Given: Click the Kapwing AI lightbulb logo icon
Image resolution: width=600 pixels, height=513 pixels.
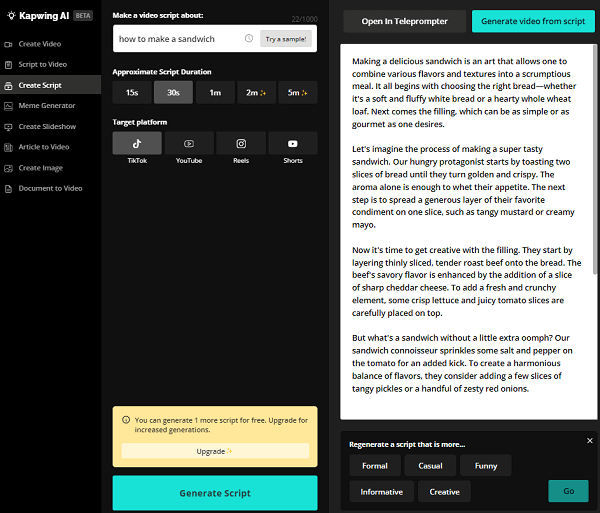Looking at the screenshot, I should [x=11, y=16].
